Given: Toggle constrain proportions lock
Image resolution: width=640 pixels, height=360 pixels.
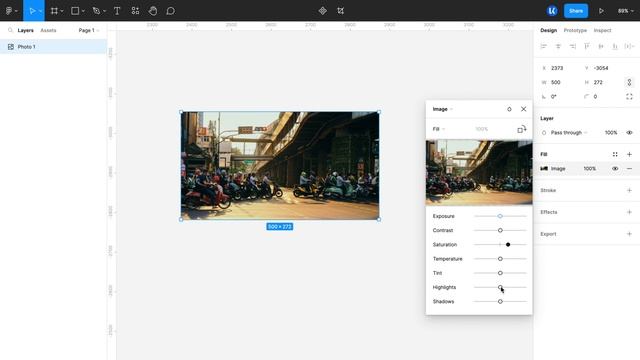Looking at the screenshot, I should (629, 82).
